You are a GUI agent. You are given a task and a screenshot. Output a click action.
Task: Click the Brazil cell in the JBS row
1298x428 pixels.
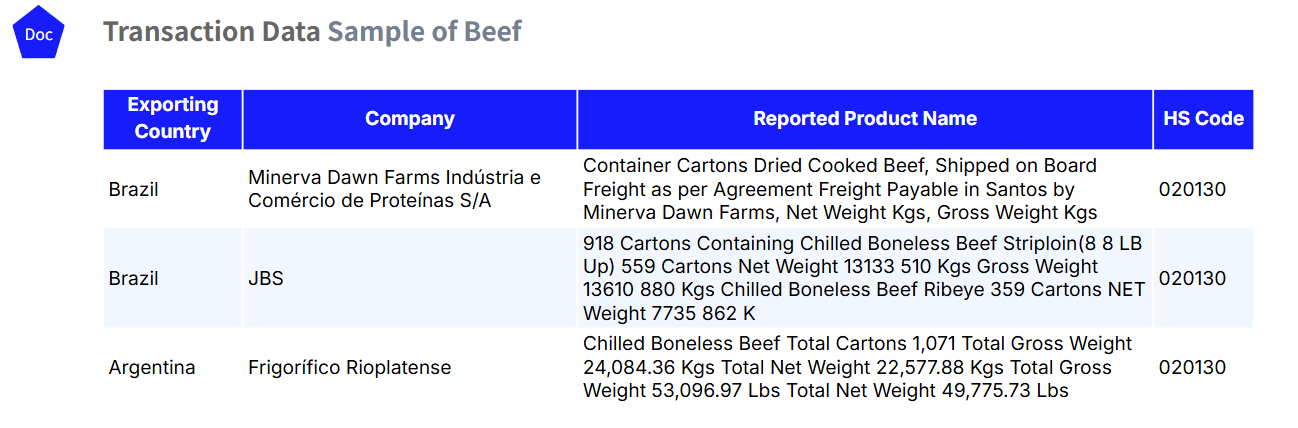[x=134, y=278]
